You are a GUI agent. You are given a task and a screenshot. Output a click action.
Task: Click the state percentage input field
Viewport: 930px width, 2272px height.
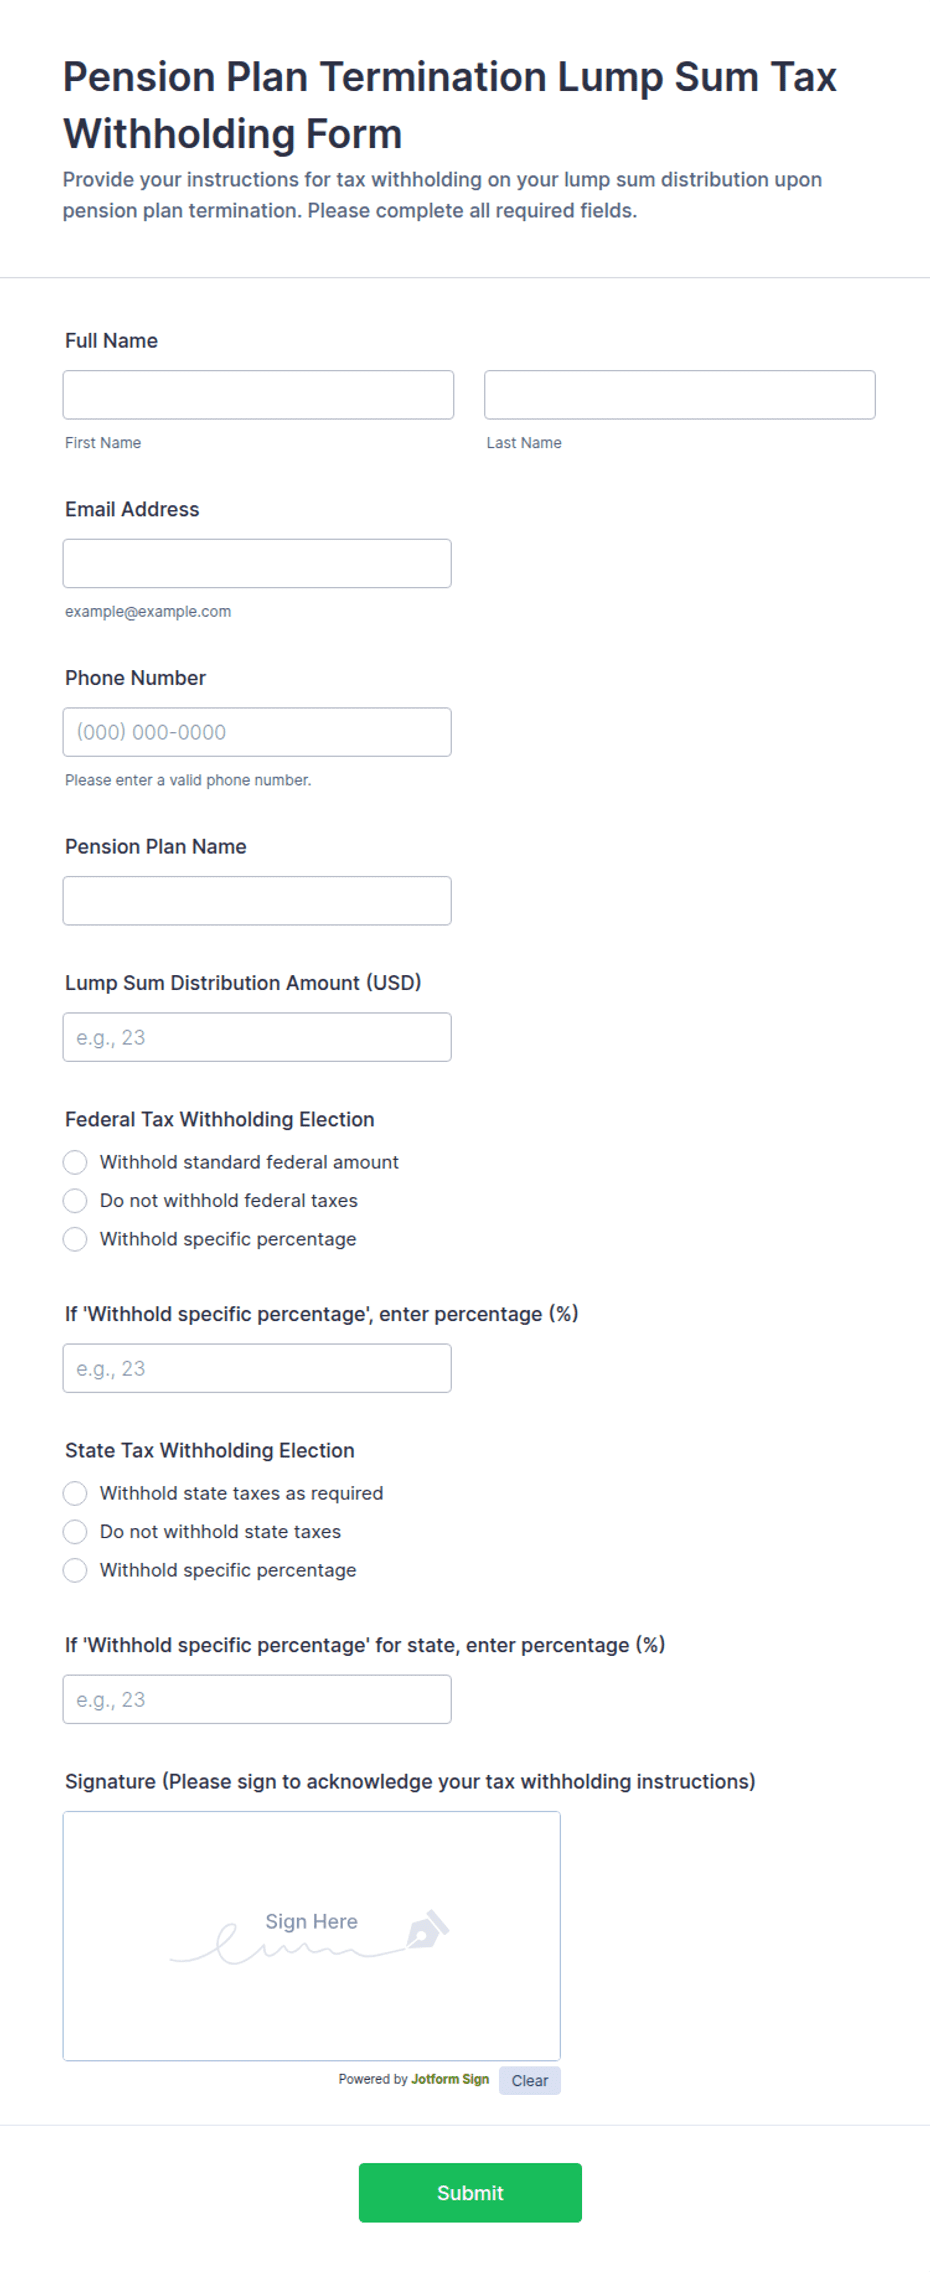(257, 1699)
